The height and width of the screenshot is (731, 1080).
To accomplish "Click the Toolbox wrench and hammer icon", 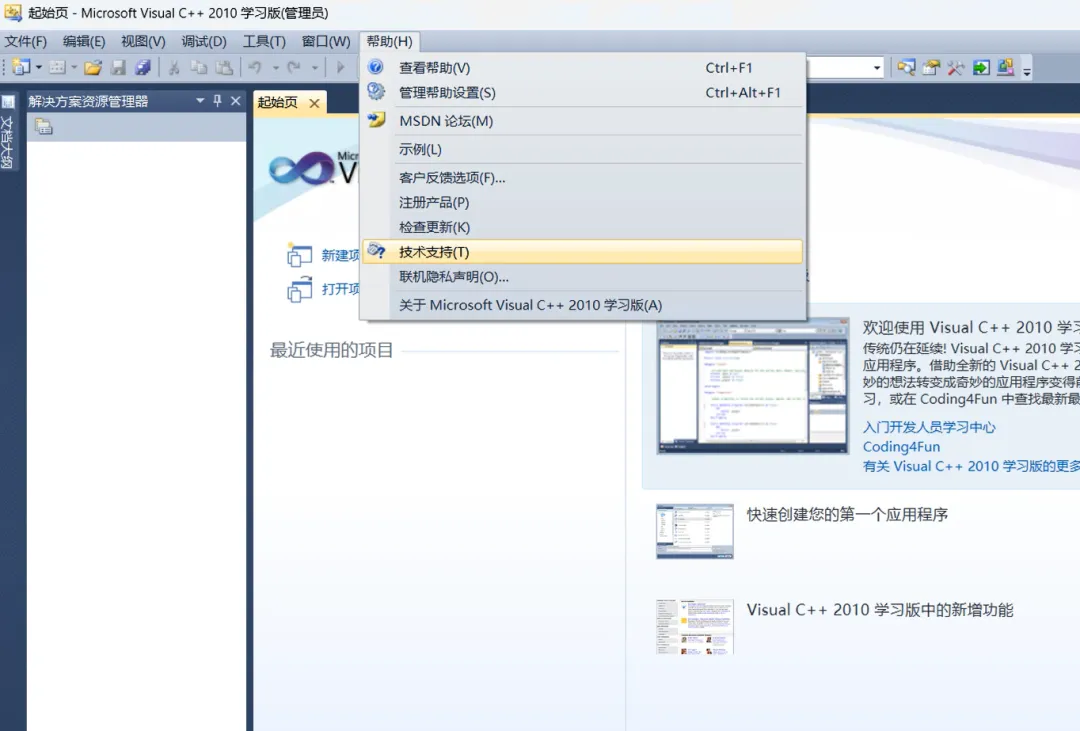I will tap(956, 68).
